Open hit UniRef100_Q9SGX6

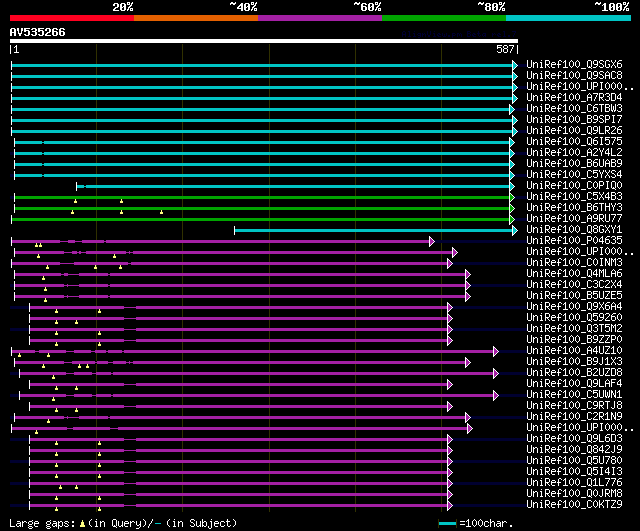pyautogui.click(x=574, y=64)
